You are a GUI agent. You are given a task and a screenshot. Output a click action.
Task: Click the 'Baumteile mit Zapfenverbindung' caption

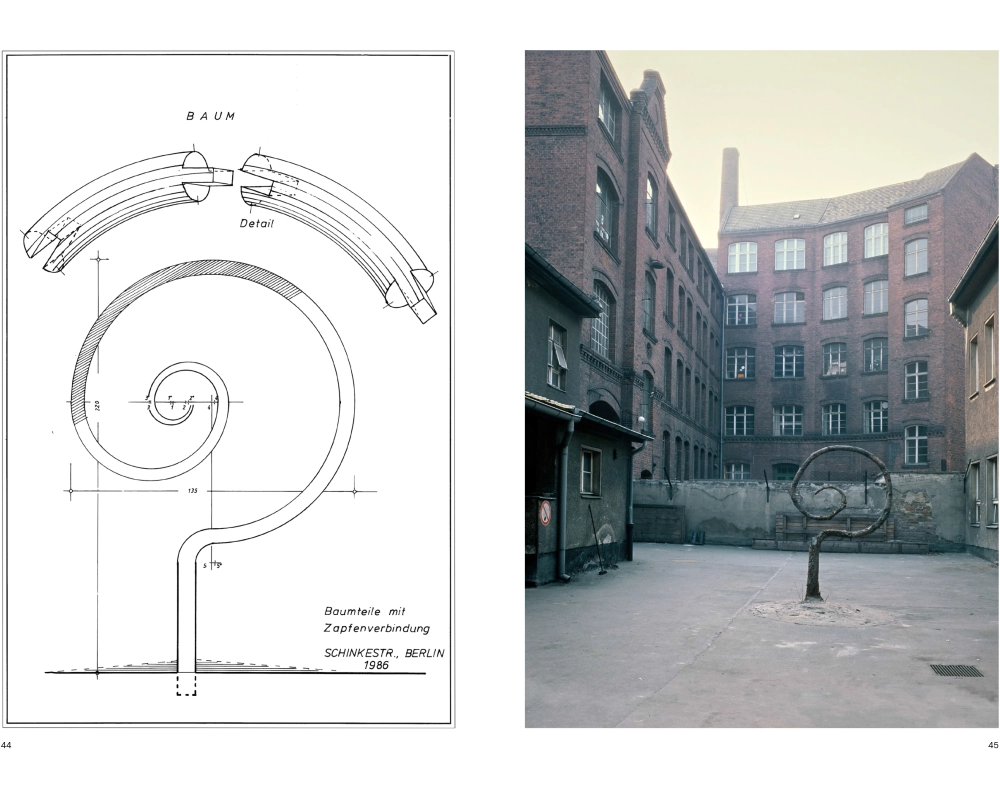pyautogui.click(x=377, y=620)
